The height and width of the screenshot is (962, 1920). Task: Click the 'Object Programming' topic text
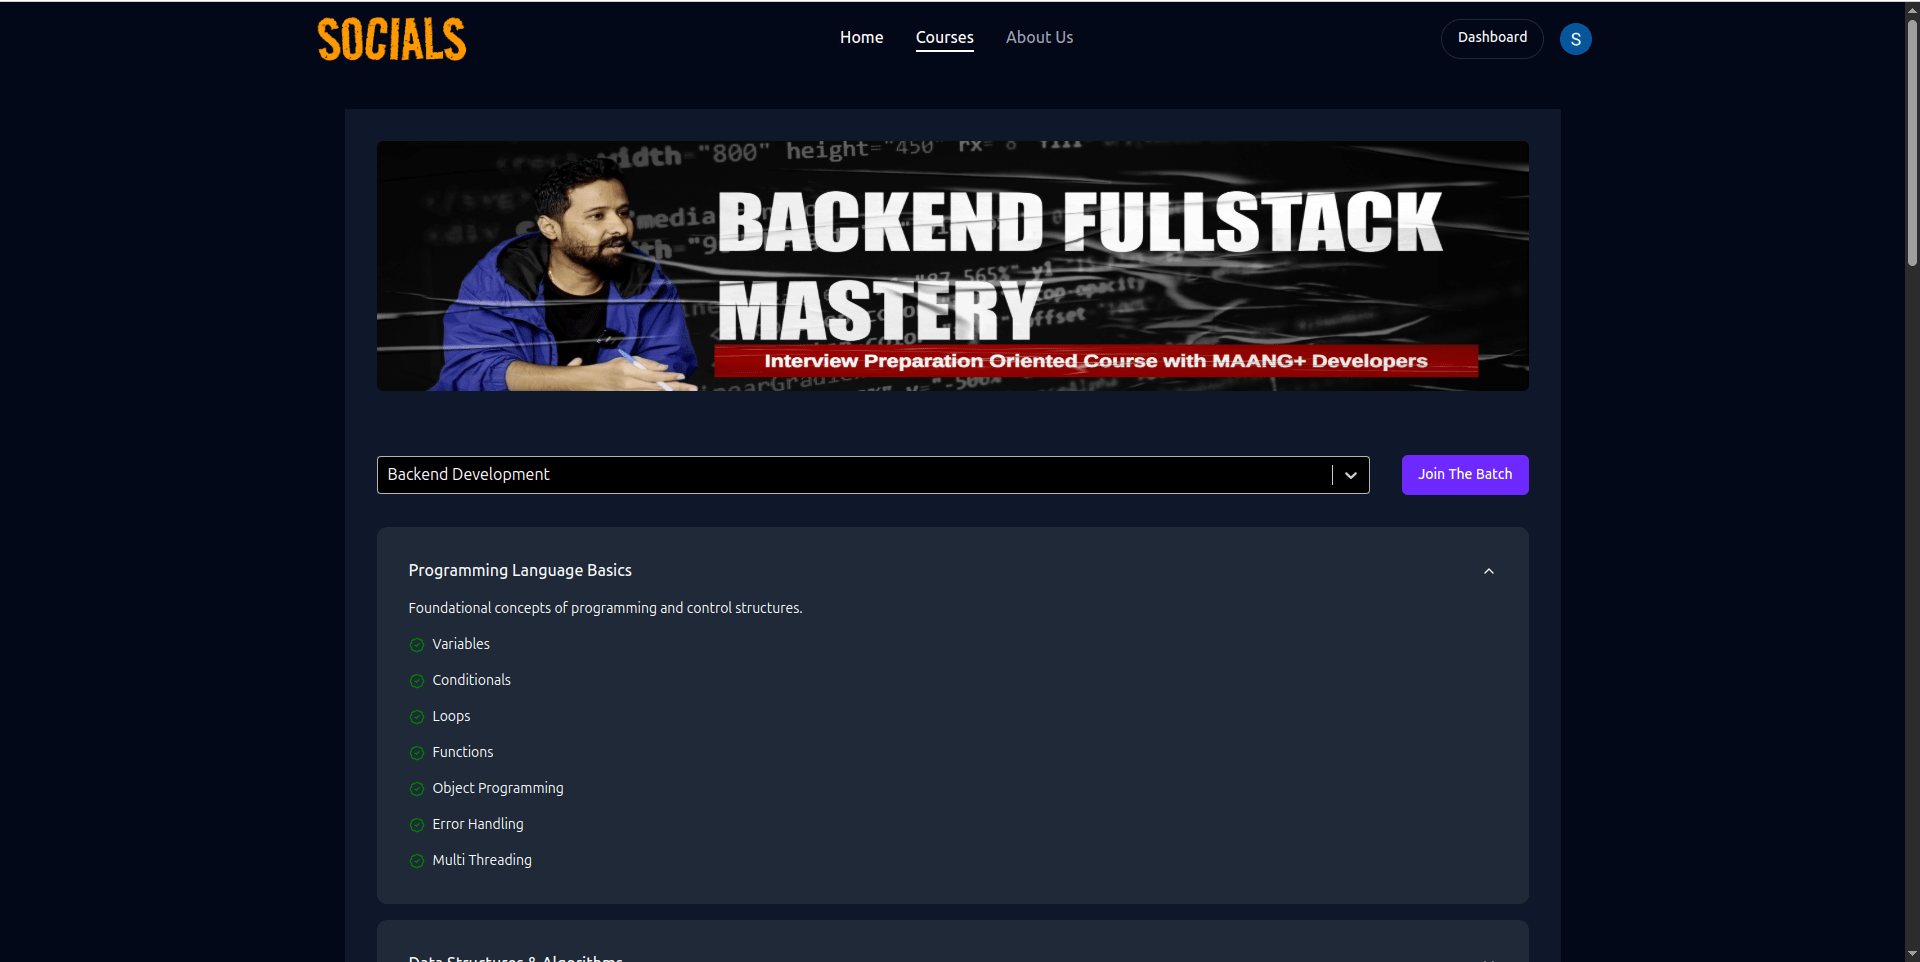coord(498,788)
